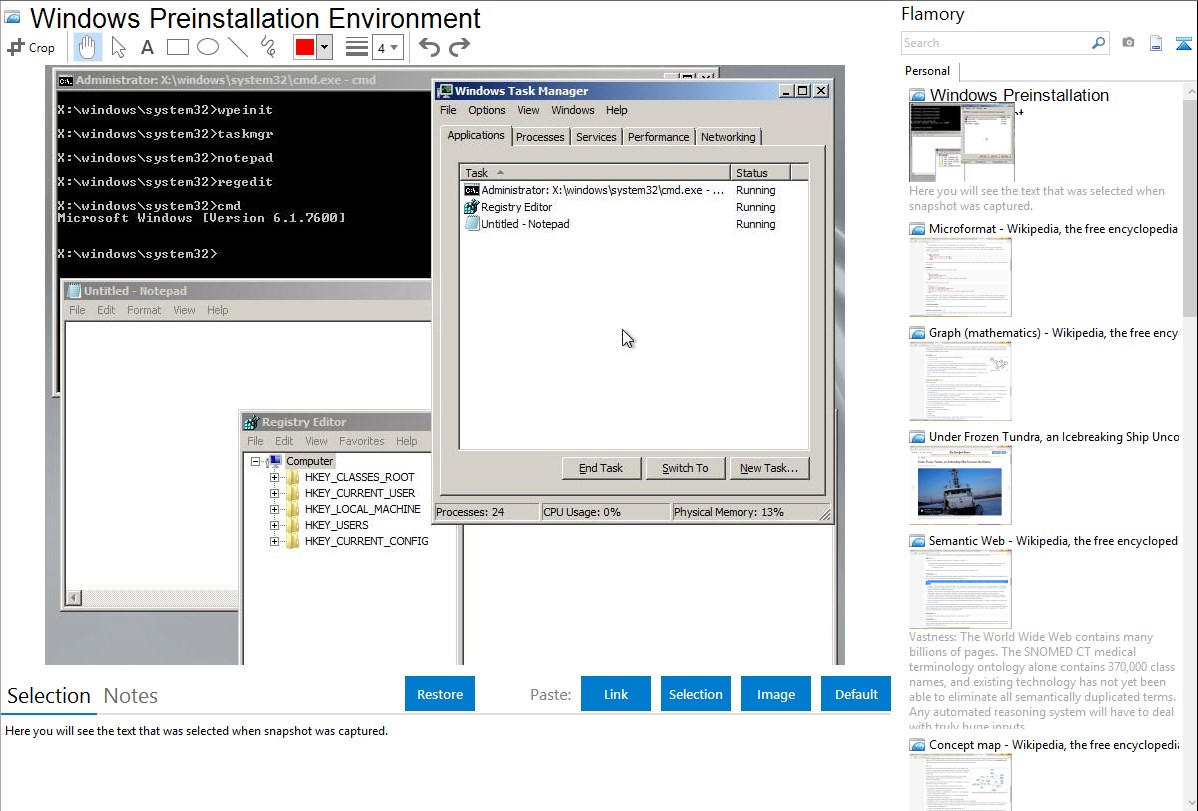The image size is (1198, 811).
Task: Click the blue collapse-to-top icon
Action: tap(1183, 43)
